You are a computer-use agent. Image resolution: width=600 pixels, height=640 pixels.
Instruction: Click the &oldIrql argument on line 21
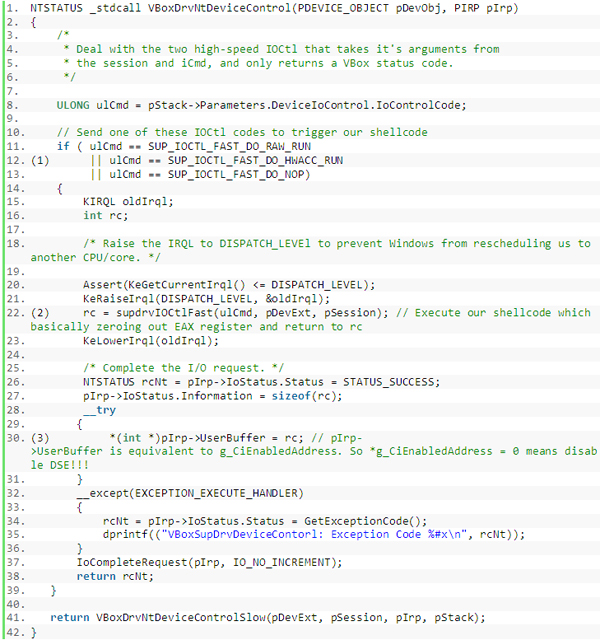tap(291, 299)
